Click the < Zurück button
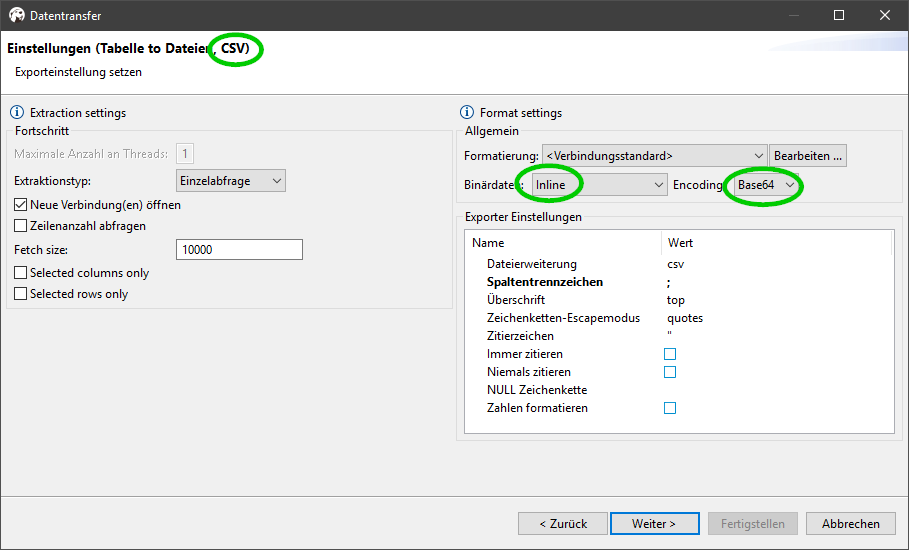Image resolution: width=909 pixels, height=550 pixels. pyautogui.click(x=563, y=523)
